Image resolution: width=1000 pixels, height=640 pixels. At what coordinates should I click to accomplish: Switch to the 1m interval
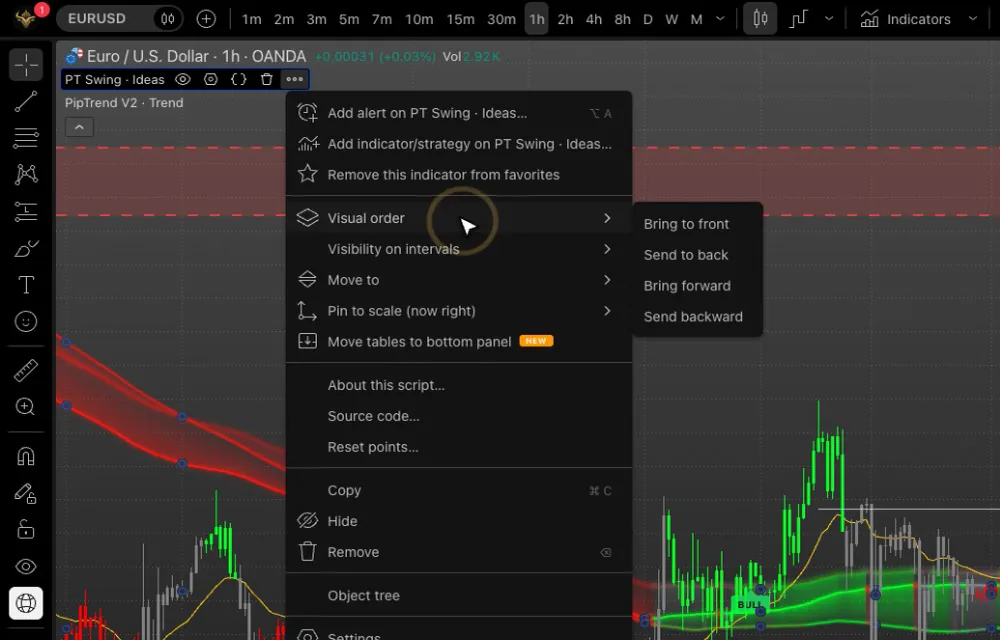251,19
